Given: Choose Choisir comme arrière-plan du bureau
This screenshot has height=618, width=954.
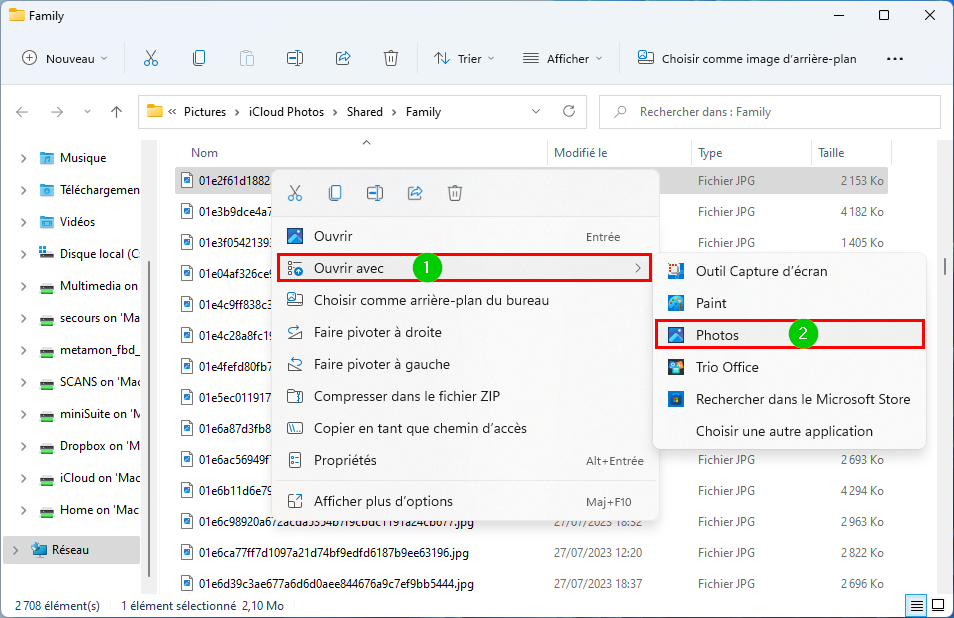Looking at the screenshot, I should (x=465, y=300).
